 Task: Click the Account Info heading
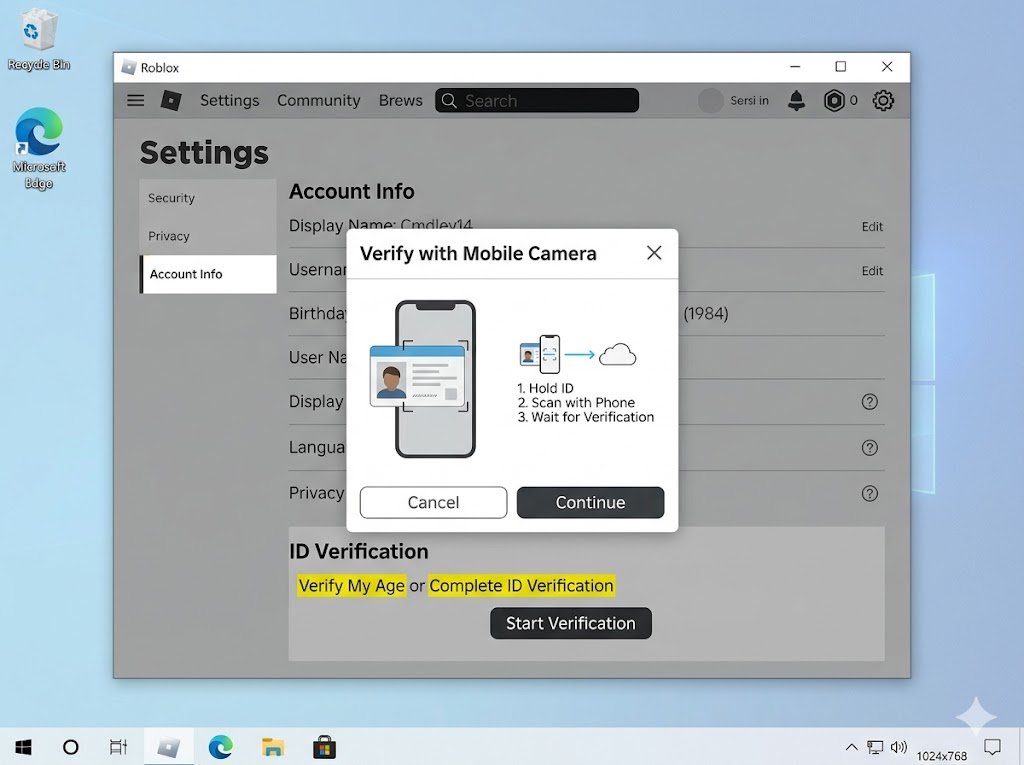coord(351,191)
